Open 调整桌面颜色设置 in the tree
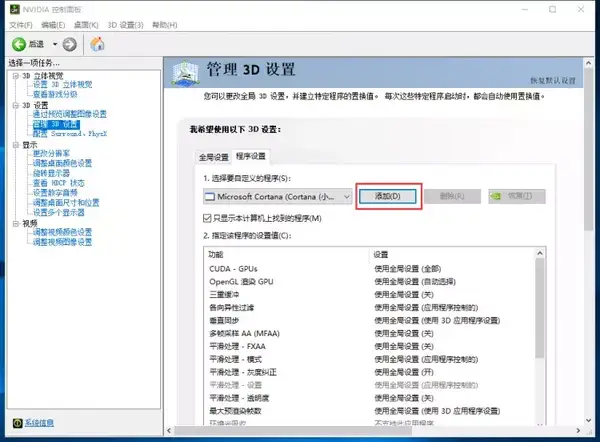The height and width of the screenshot is (442, 600). 62,163
